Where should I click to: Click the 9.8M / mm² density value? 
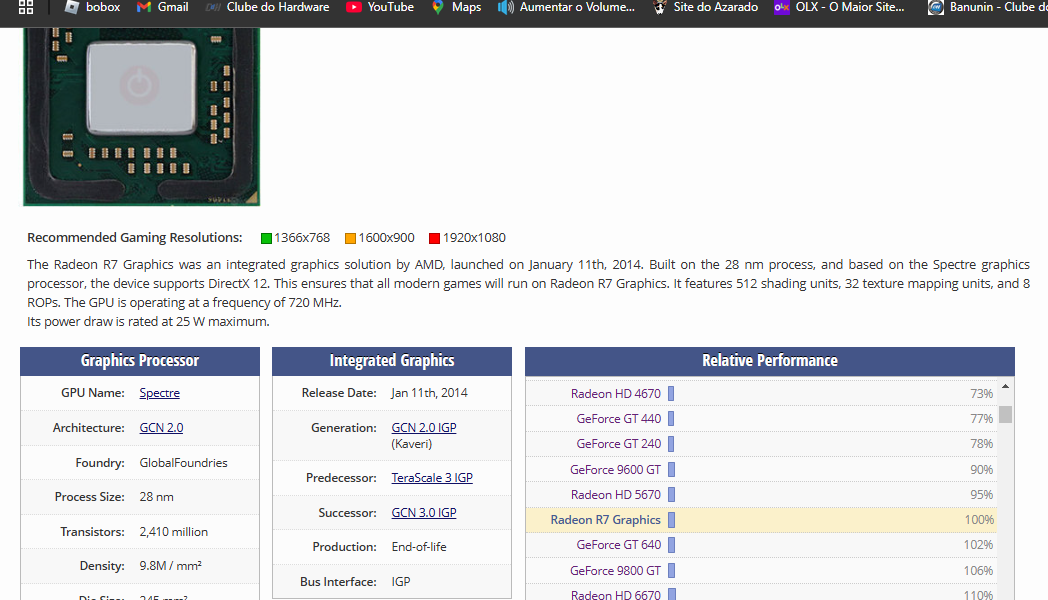tap(170, 566)
